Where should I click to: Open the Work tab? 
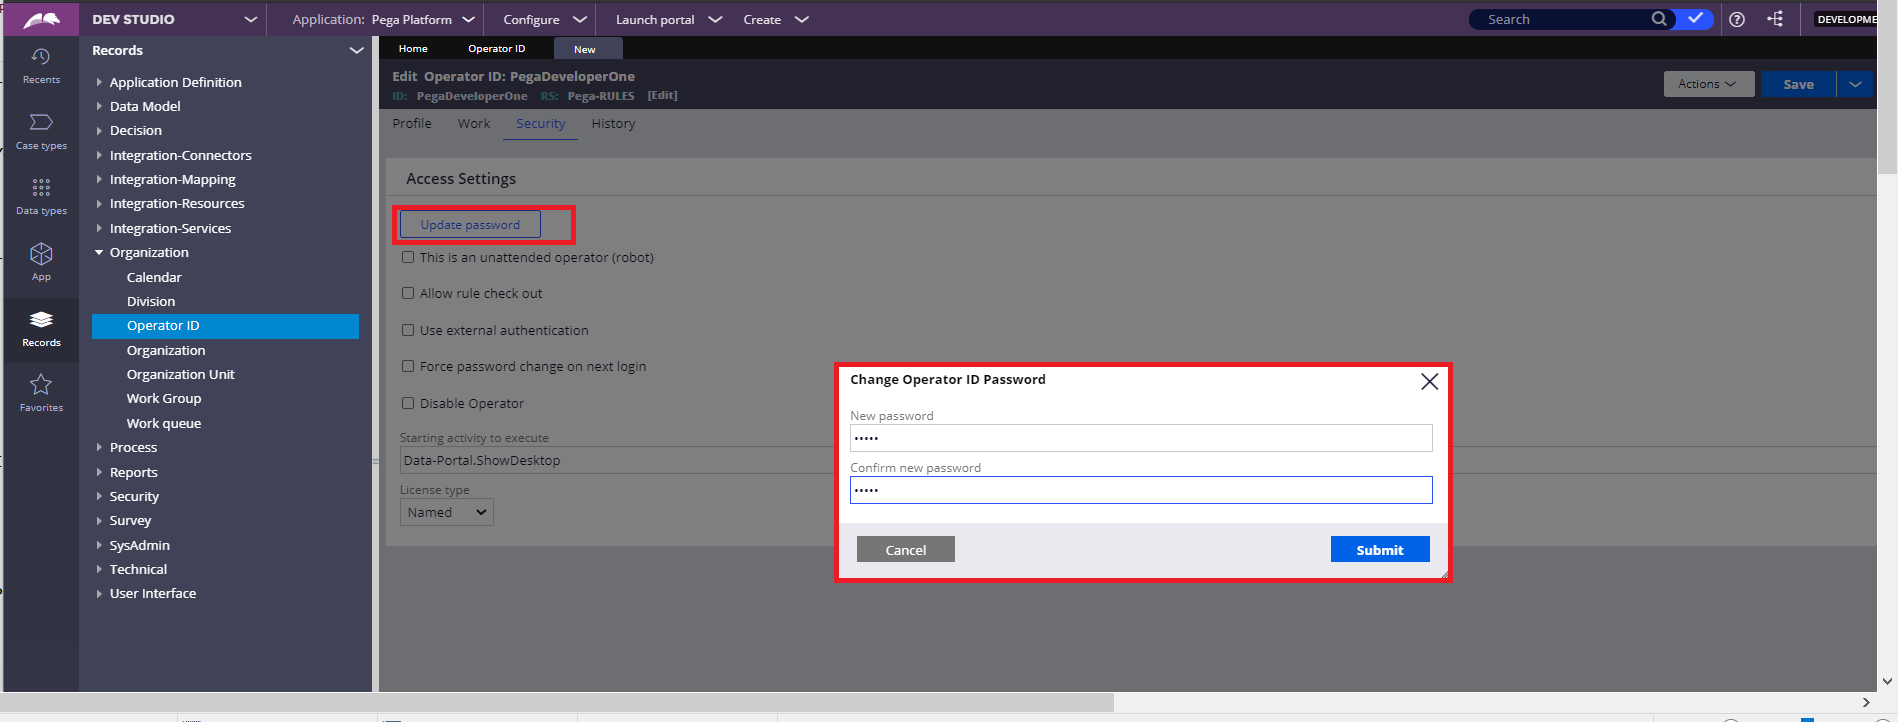click(x=474, y=124)
